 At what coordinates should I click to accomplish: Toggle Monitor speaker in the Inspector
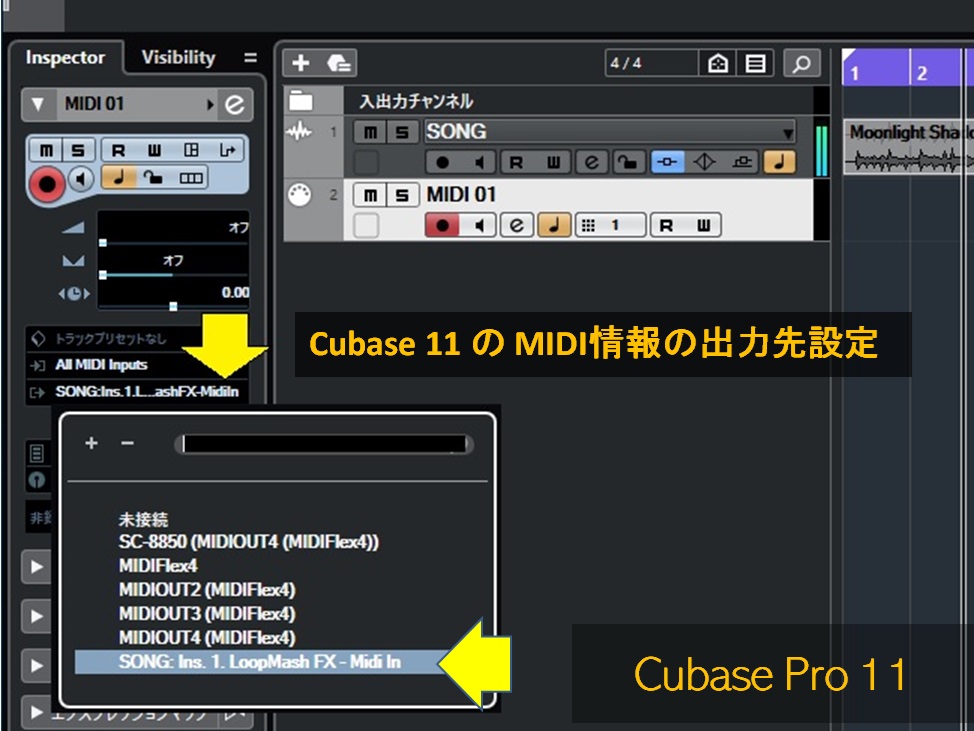[81, 179]
